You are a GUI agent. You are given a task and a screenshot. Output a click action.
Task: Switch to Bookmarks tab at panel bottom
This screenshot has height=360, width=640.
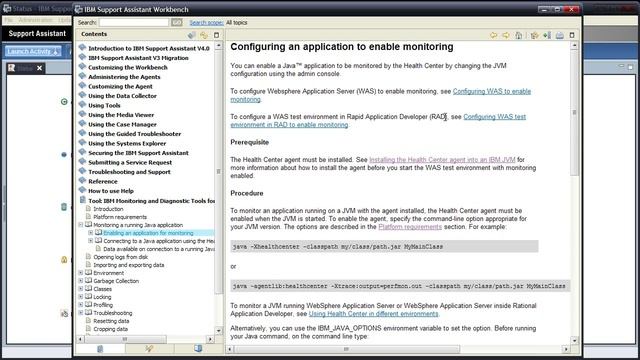pos(198,349)
